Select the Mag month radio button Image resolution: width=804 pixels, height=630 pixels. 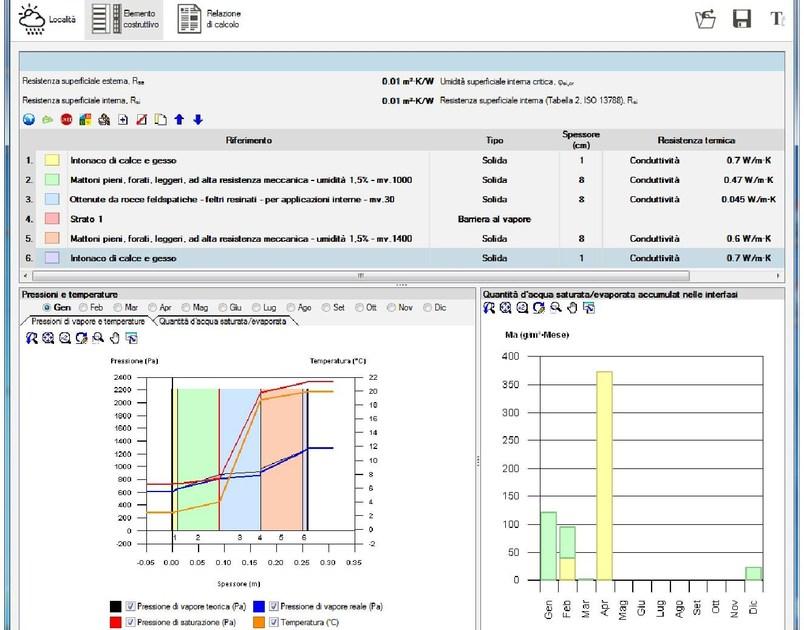(186, 308)
